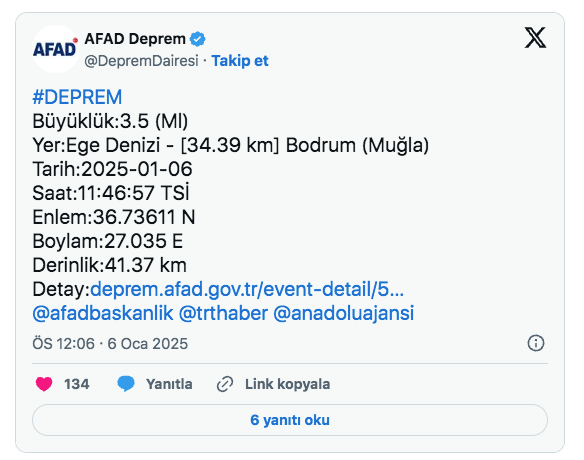This screenshot has width=584, height=460.
Task: Open the X logo in the corner
Action: pos(535,38)
